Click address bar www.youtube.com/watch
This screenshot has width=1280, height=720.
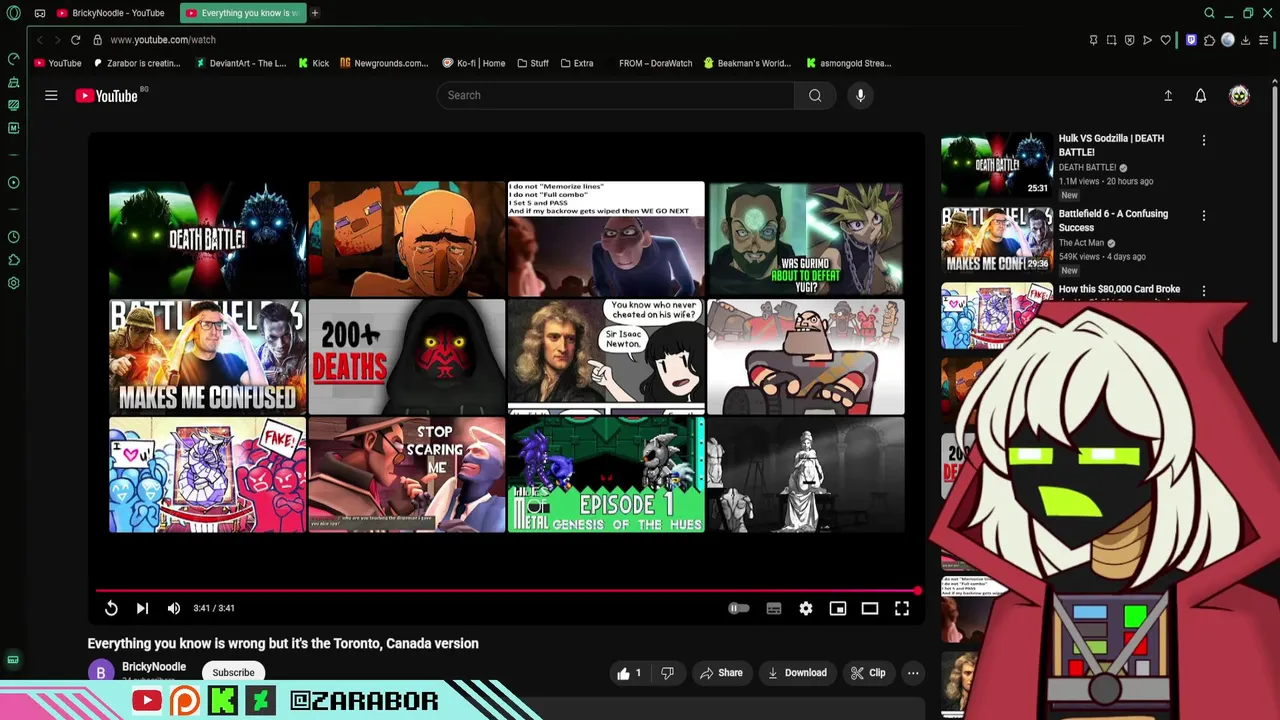[x=163, y=40]
